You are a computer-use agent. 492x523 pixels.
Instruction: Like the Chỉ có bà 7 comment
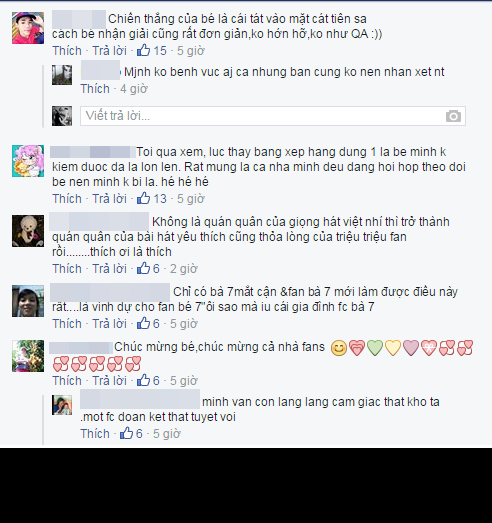pos(67,324)
